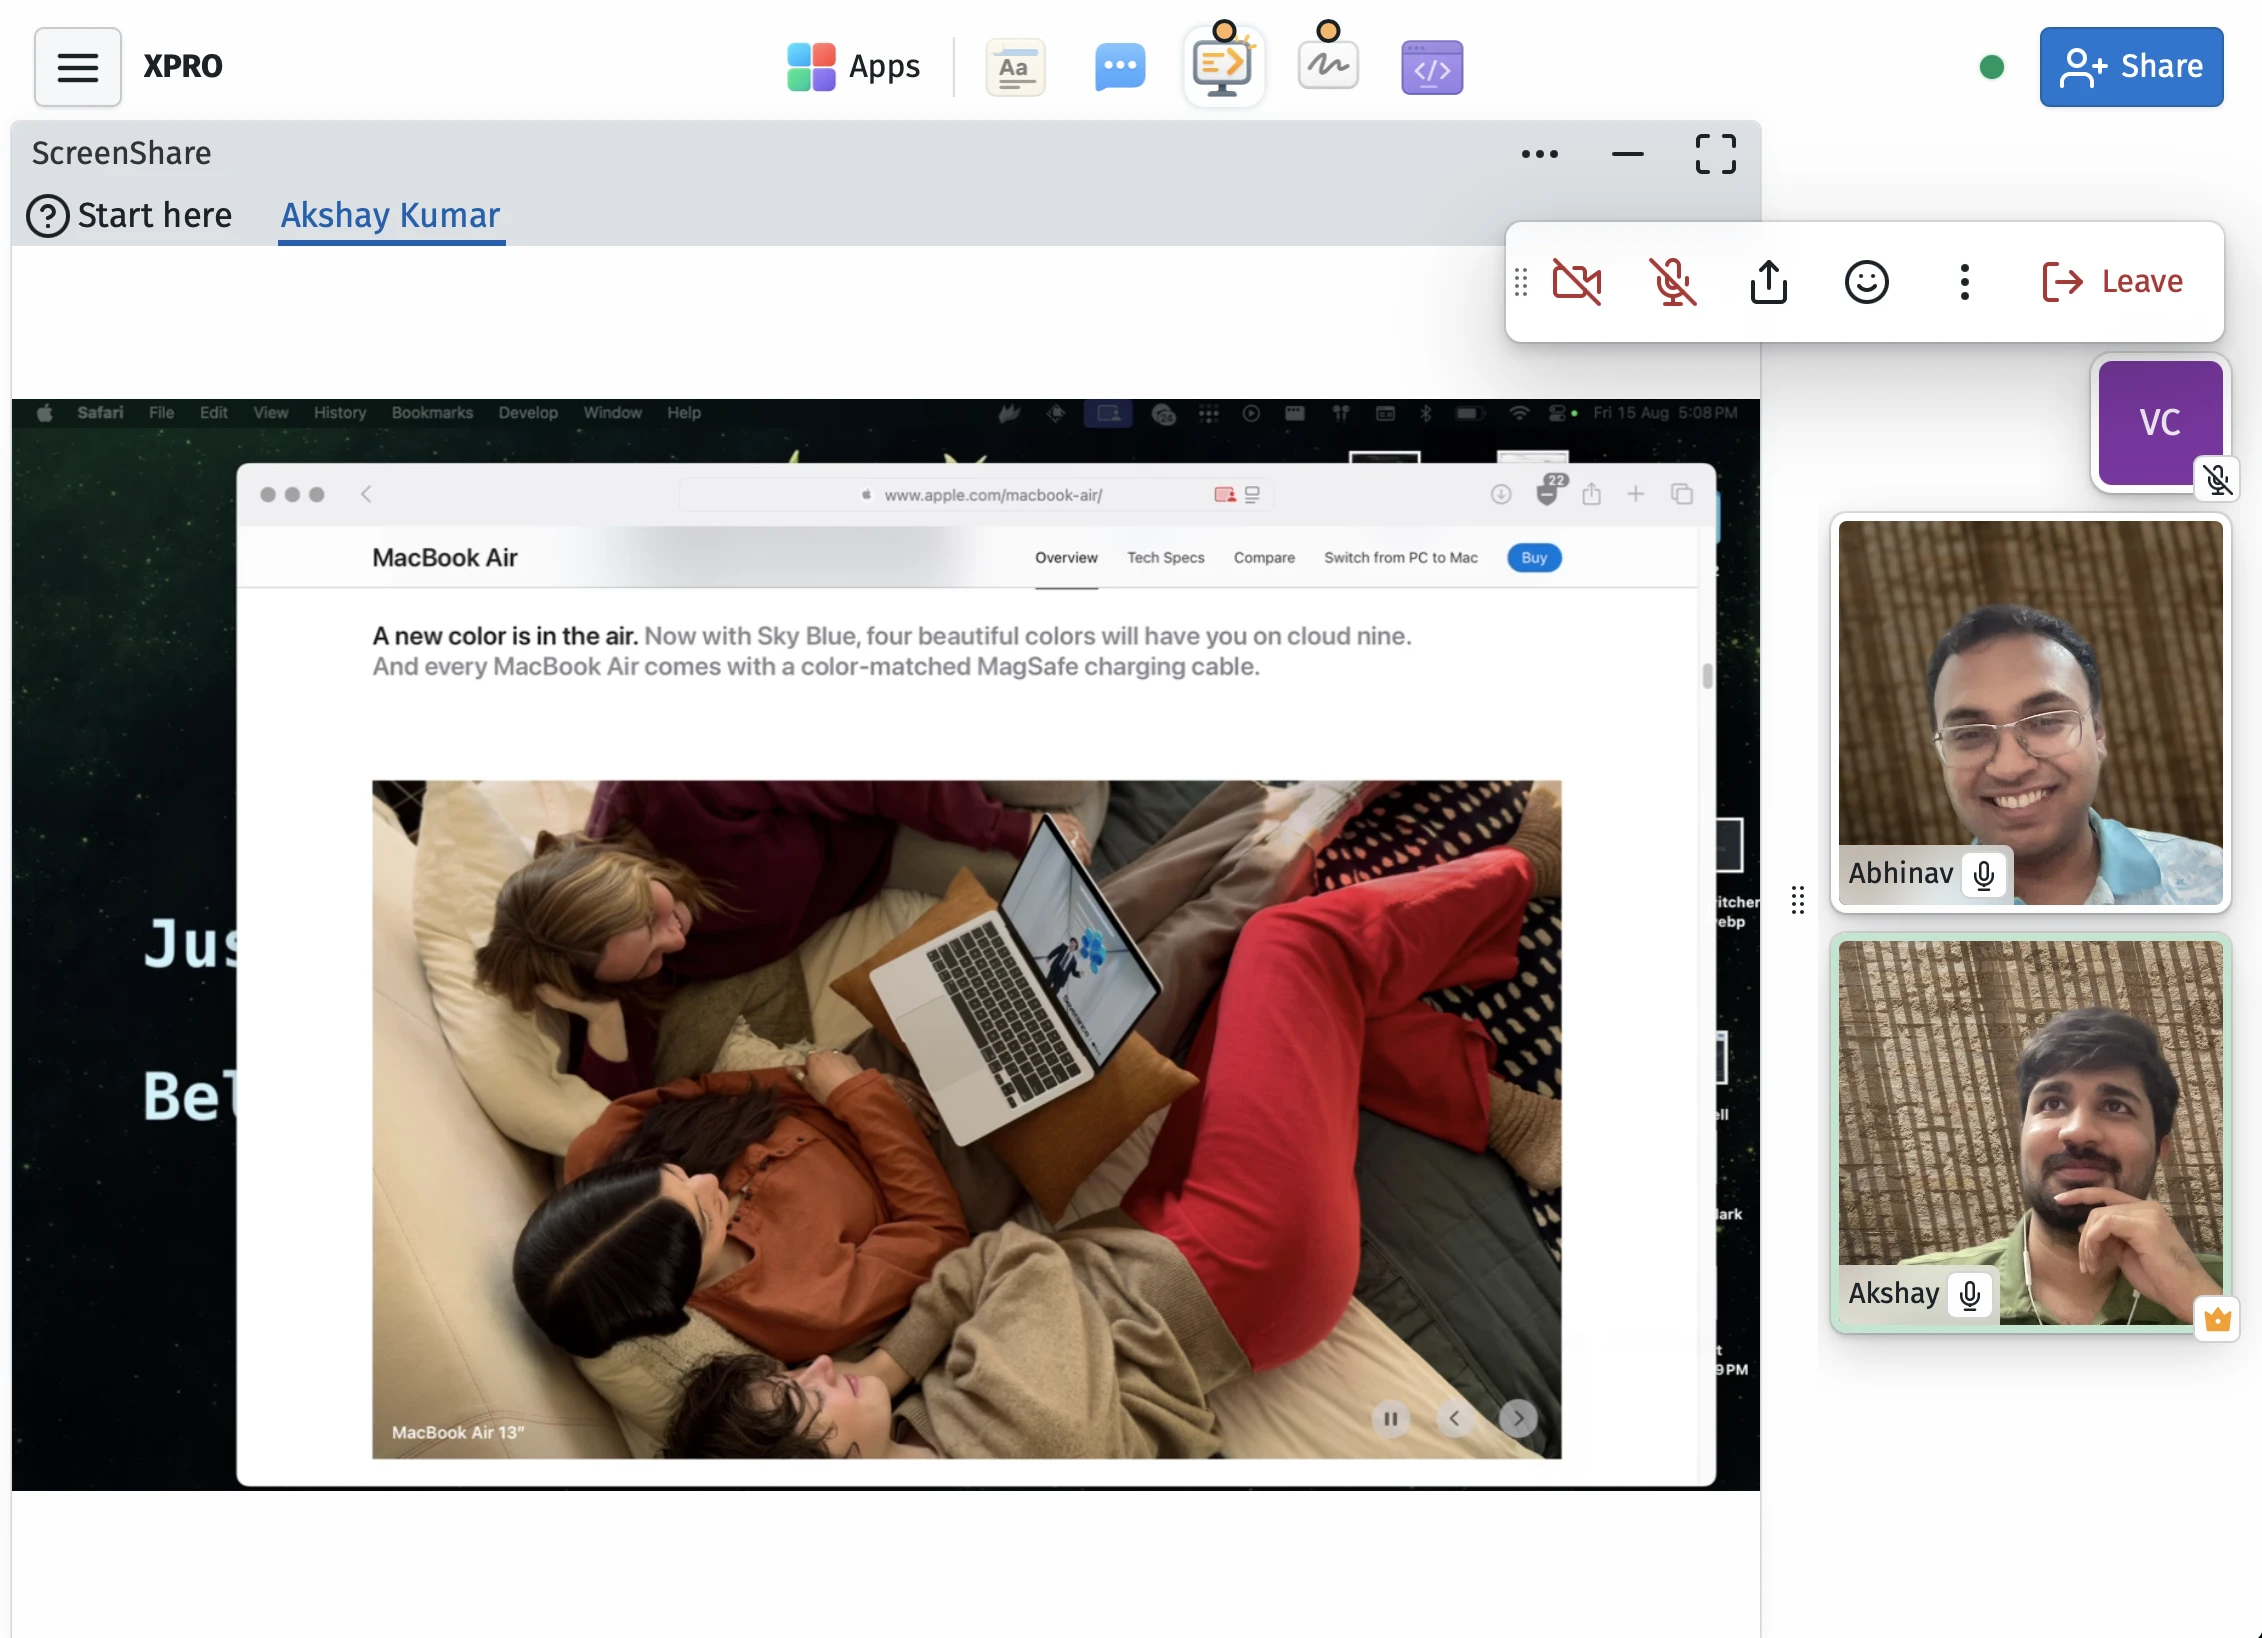
Task: Unmute your microphone in call toolbar
Action: pyautogui.click(x=1672, y=282)
